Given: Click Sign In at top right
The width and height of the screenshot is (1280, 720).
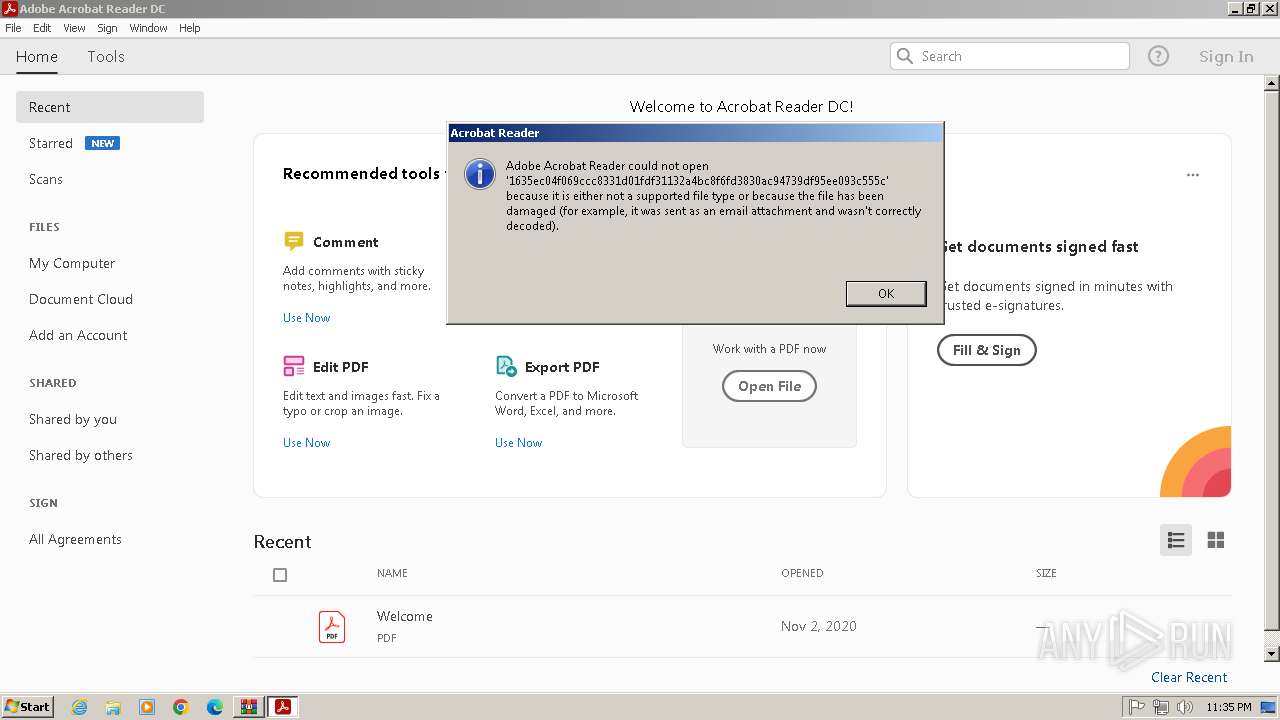Looking at the screenshot, I should click(x=1226, y=56).
